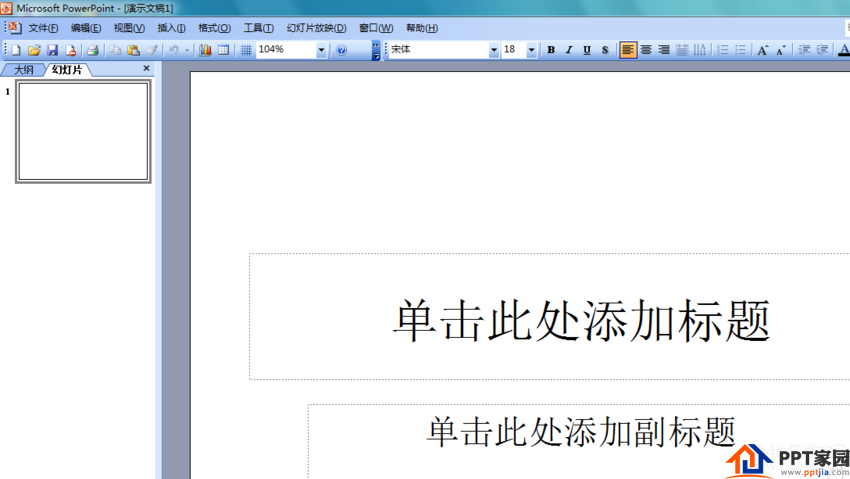Viewport: 850px width, 479px height.
Task: Click the Permission document icon
Action: 70,50
